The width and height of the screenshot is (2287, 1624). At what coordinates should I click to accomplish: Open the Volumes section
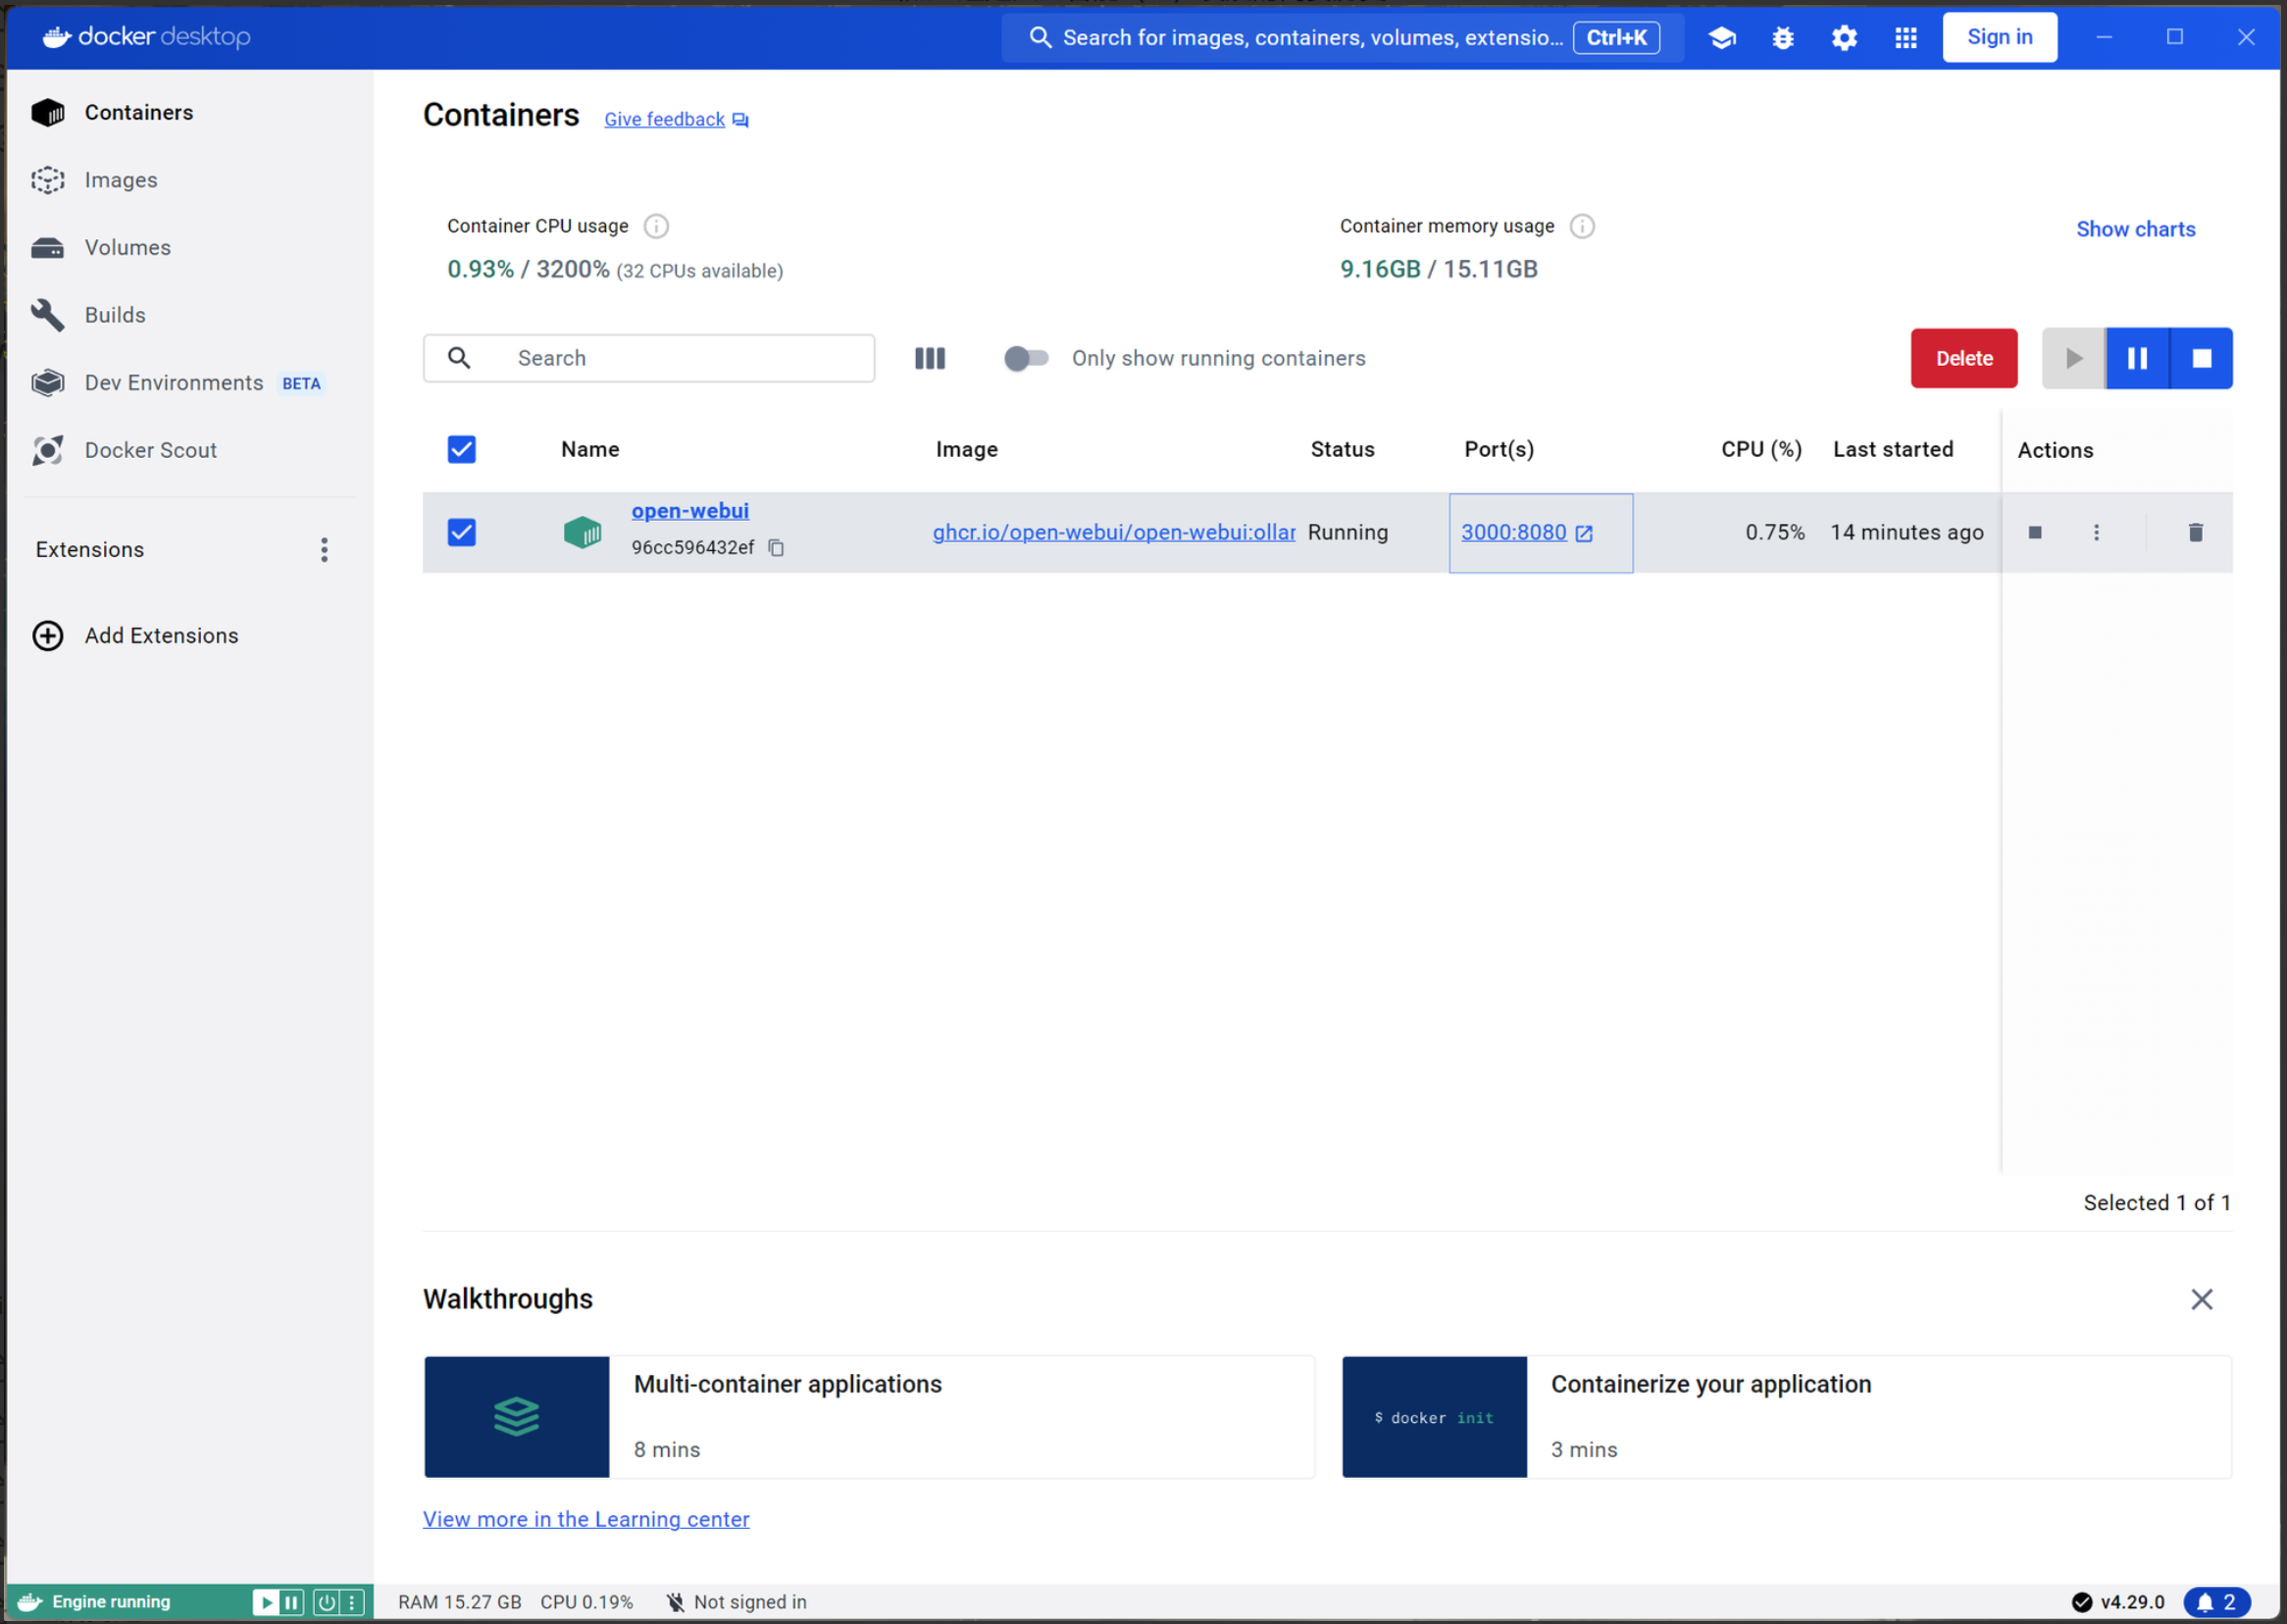[x=127, y=247]
